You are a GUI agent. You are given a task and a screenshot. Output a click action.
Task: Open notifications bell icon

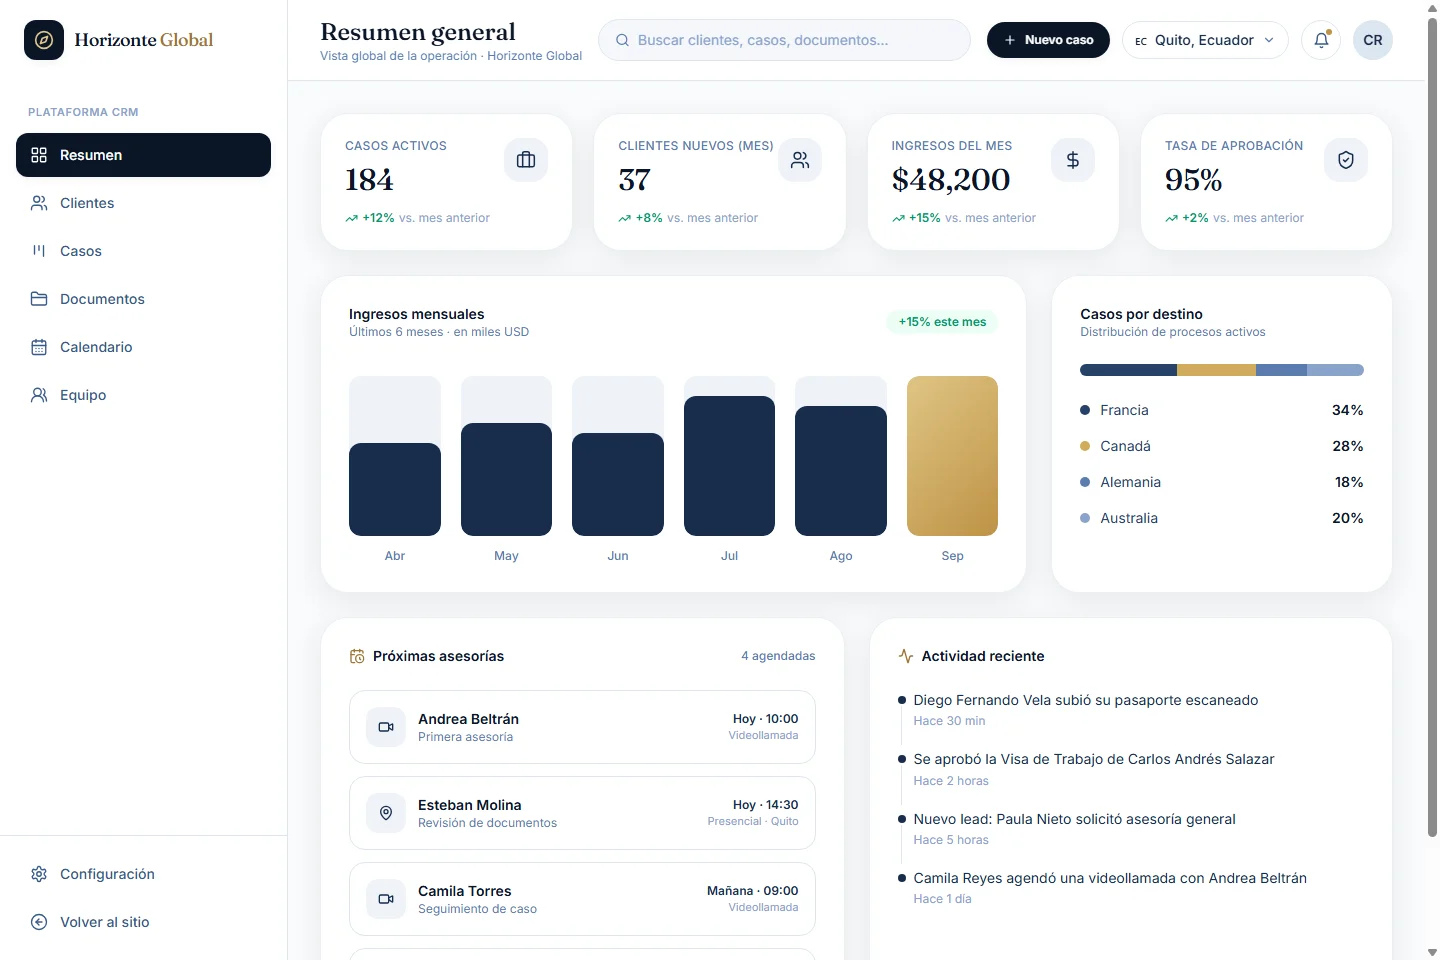tap(1321, 40)
